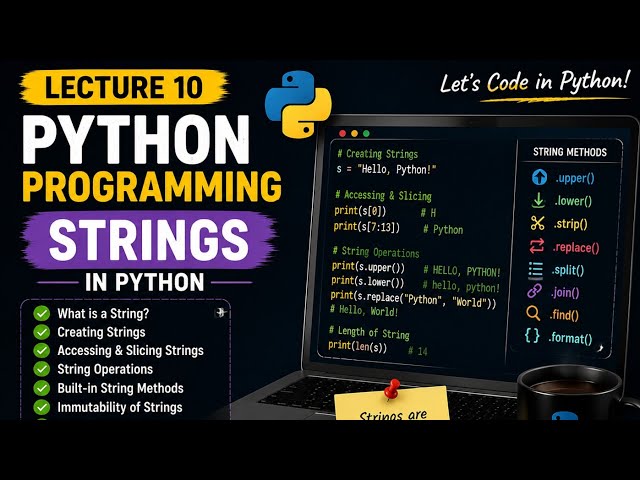
Task: Select the .lower() method label
Action: (573, 201)
